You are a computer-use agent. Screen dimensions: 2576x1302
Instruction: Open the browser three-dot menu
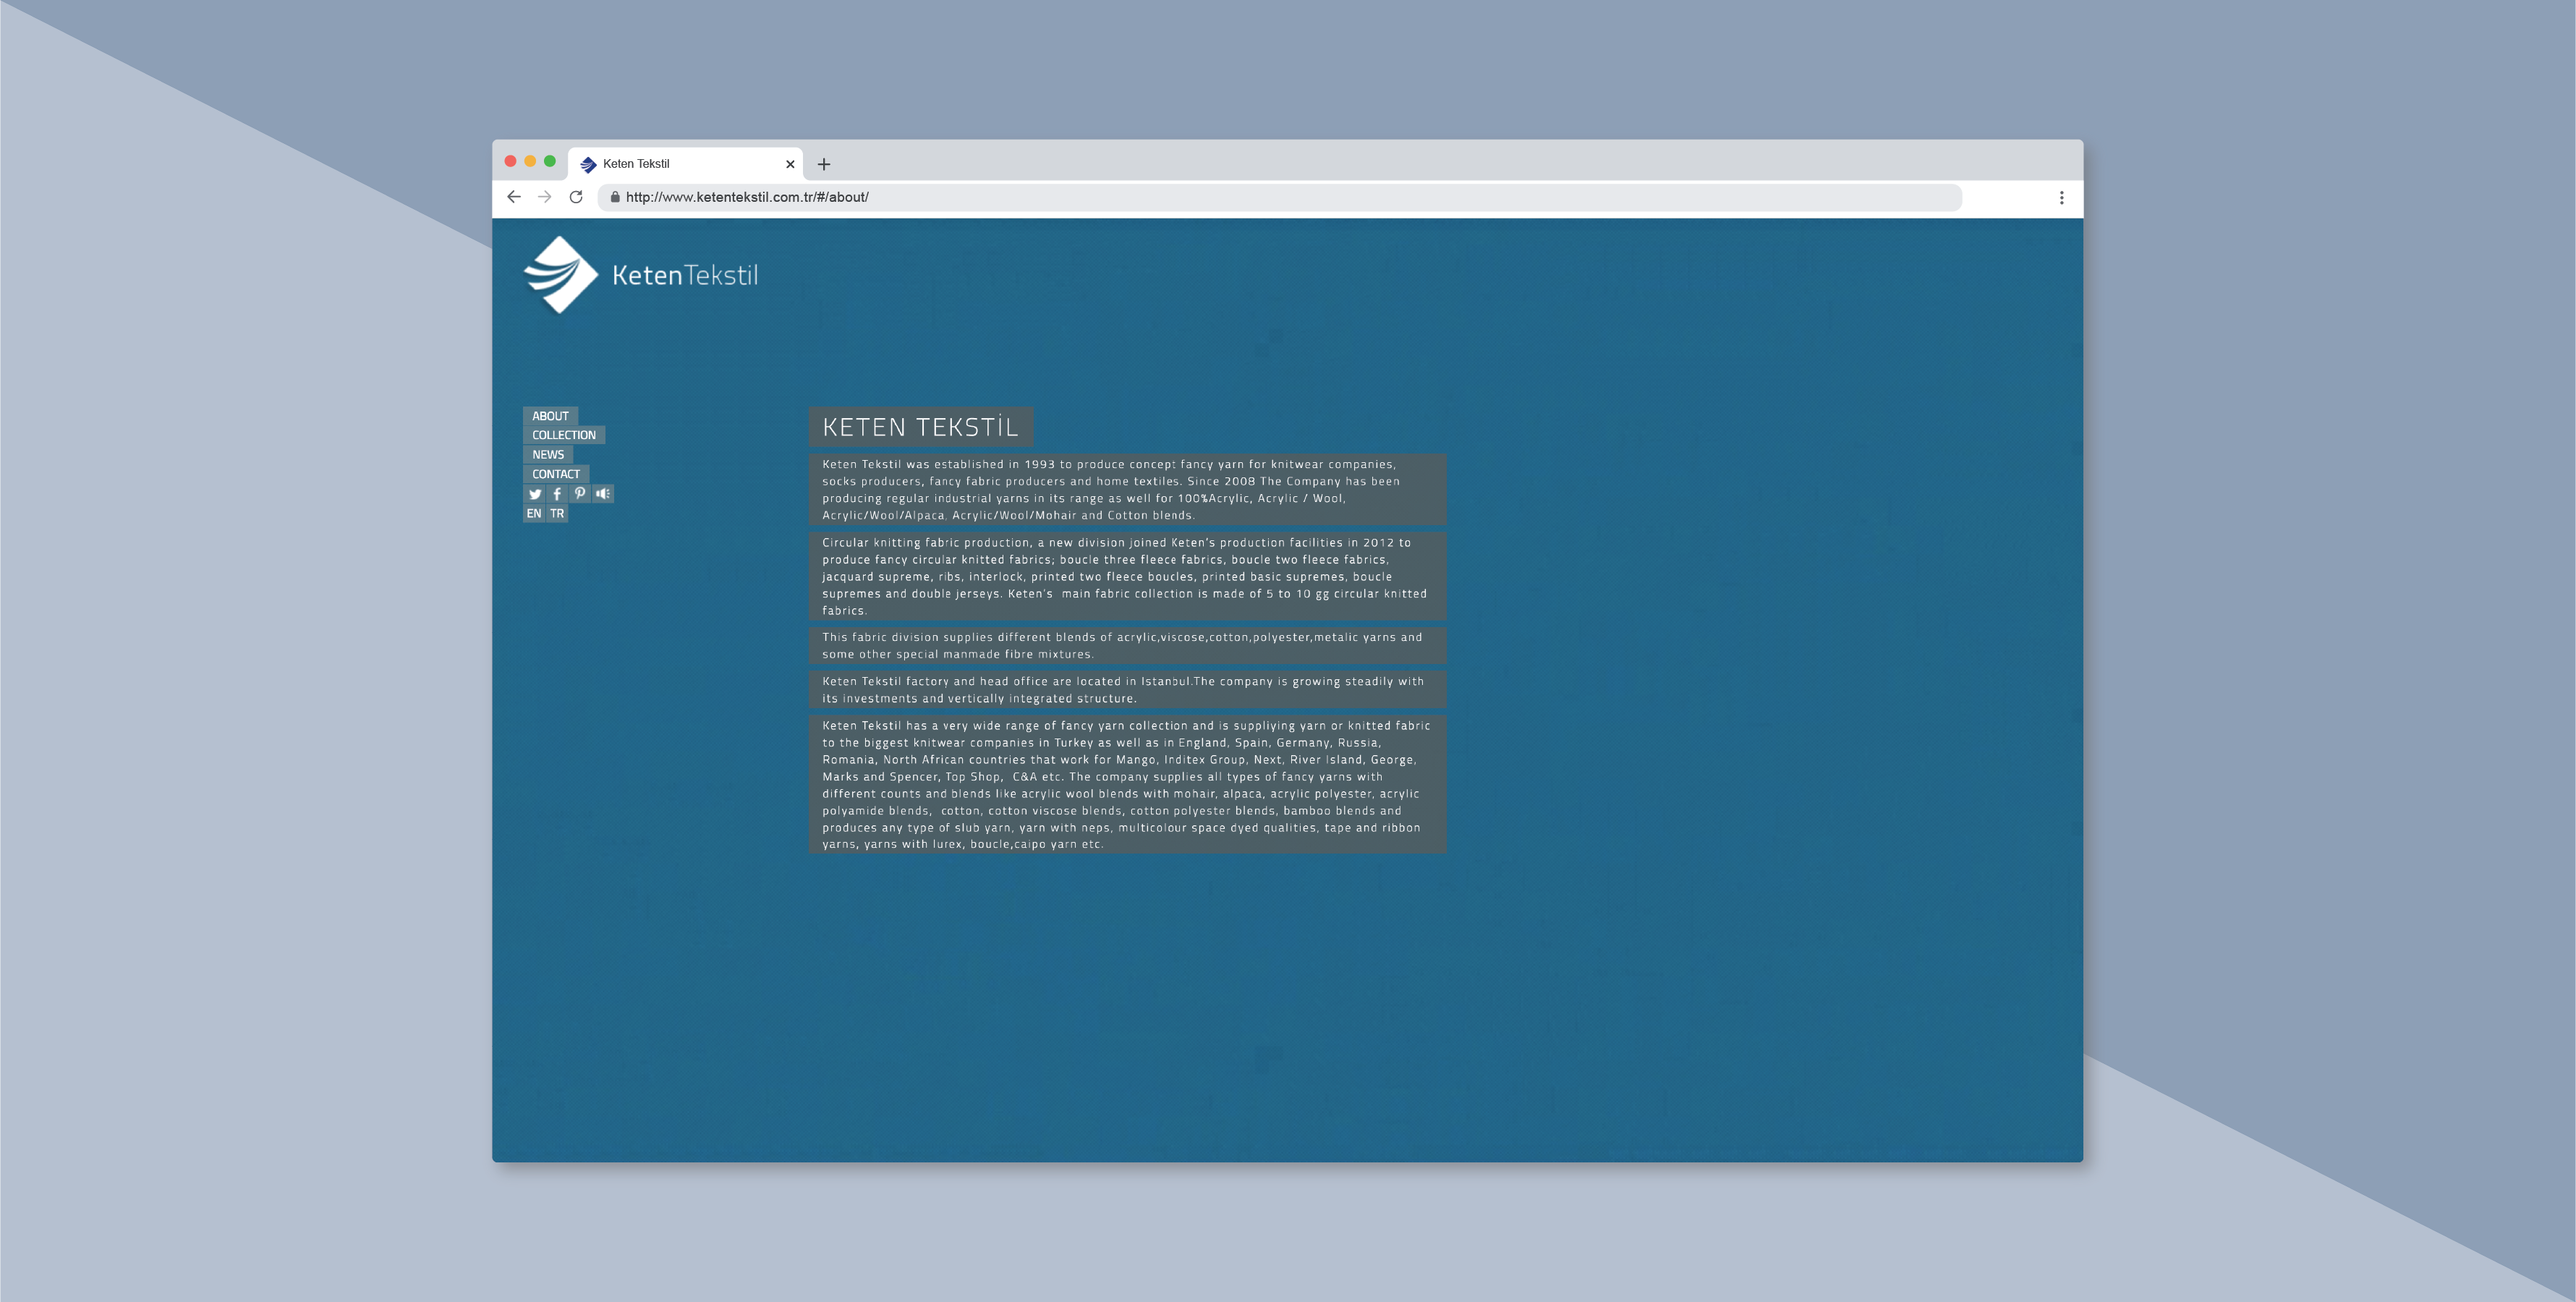coord(2061,198)
